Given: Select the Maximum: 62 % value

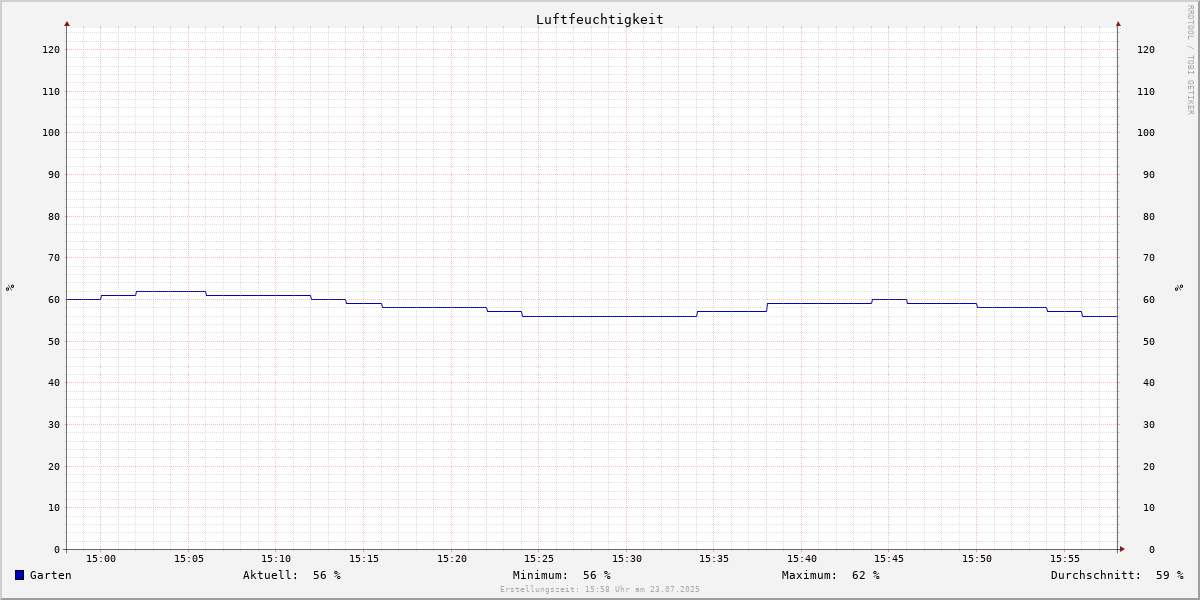Looking at the screenshot, I should point(831,575).
